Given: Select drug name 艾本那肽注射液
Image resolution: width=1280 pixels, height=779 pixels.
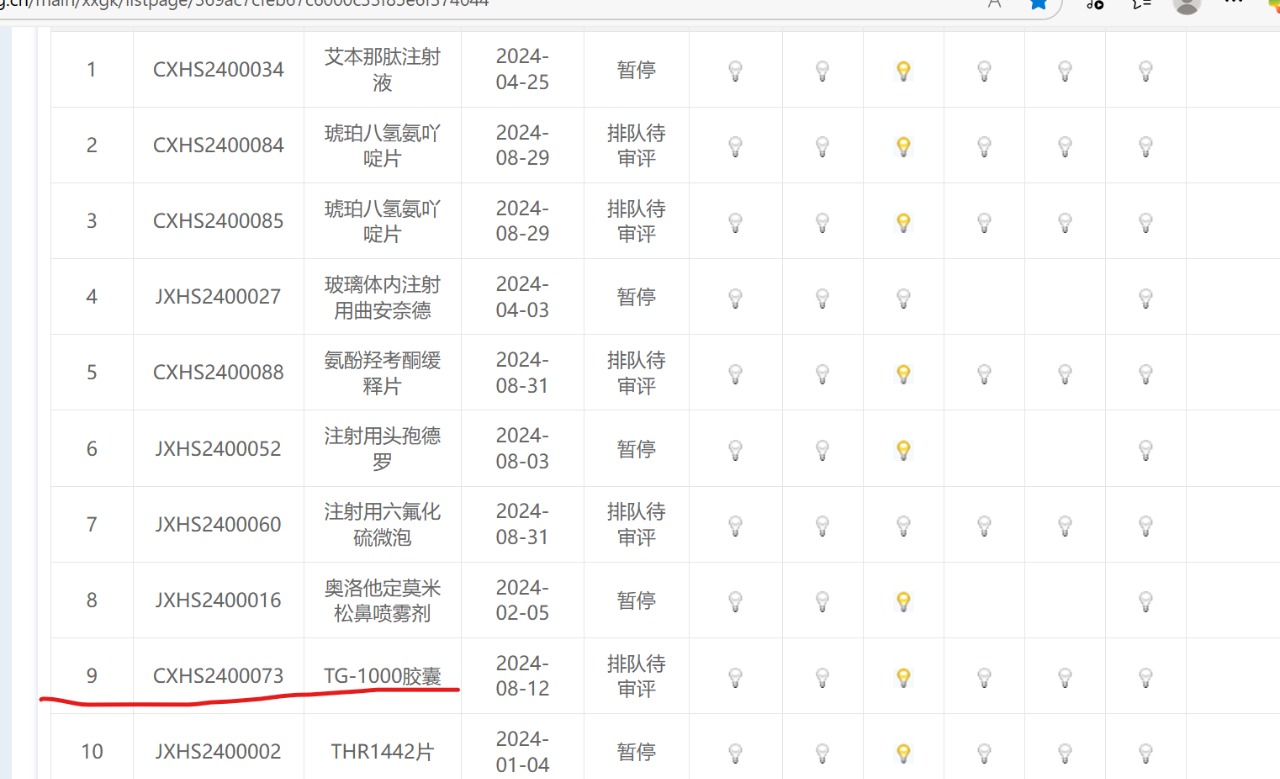Looking at the screenshot, I should (382, 69).
